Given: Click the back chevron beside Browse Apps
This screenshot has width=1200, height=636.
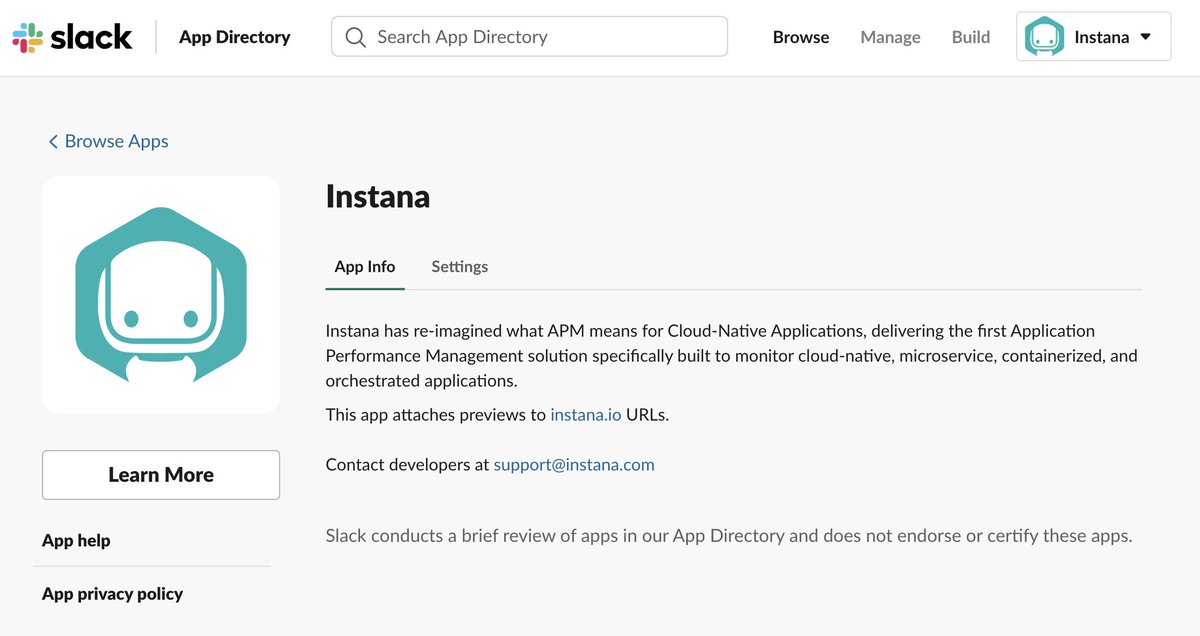Looking at the screenshot, I should pyautogui.click(x=52, y=141).
